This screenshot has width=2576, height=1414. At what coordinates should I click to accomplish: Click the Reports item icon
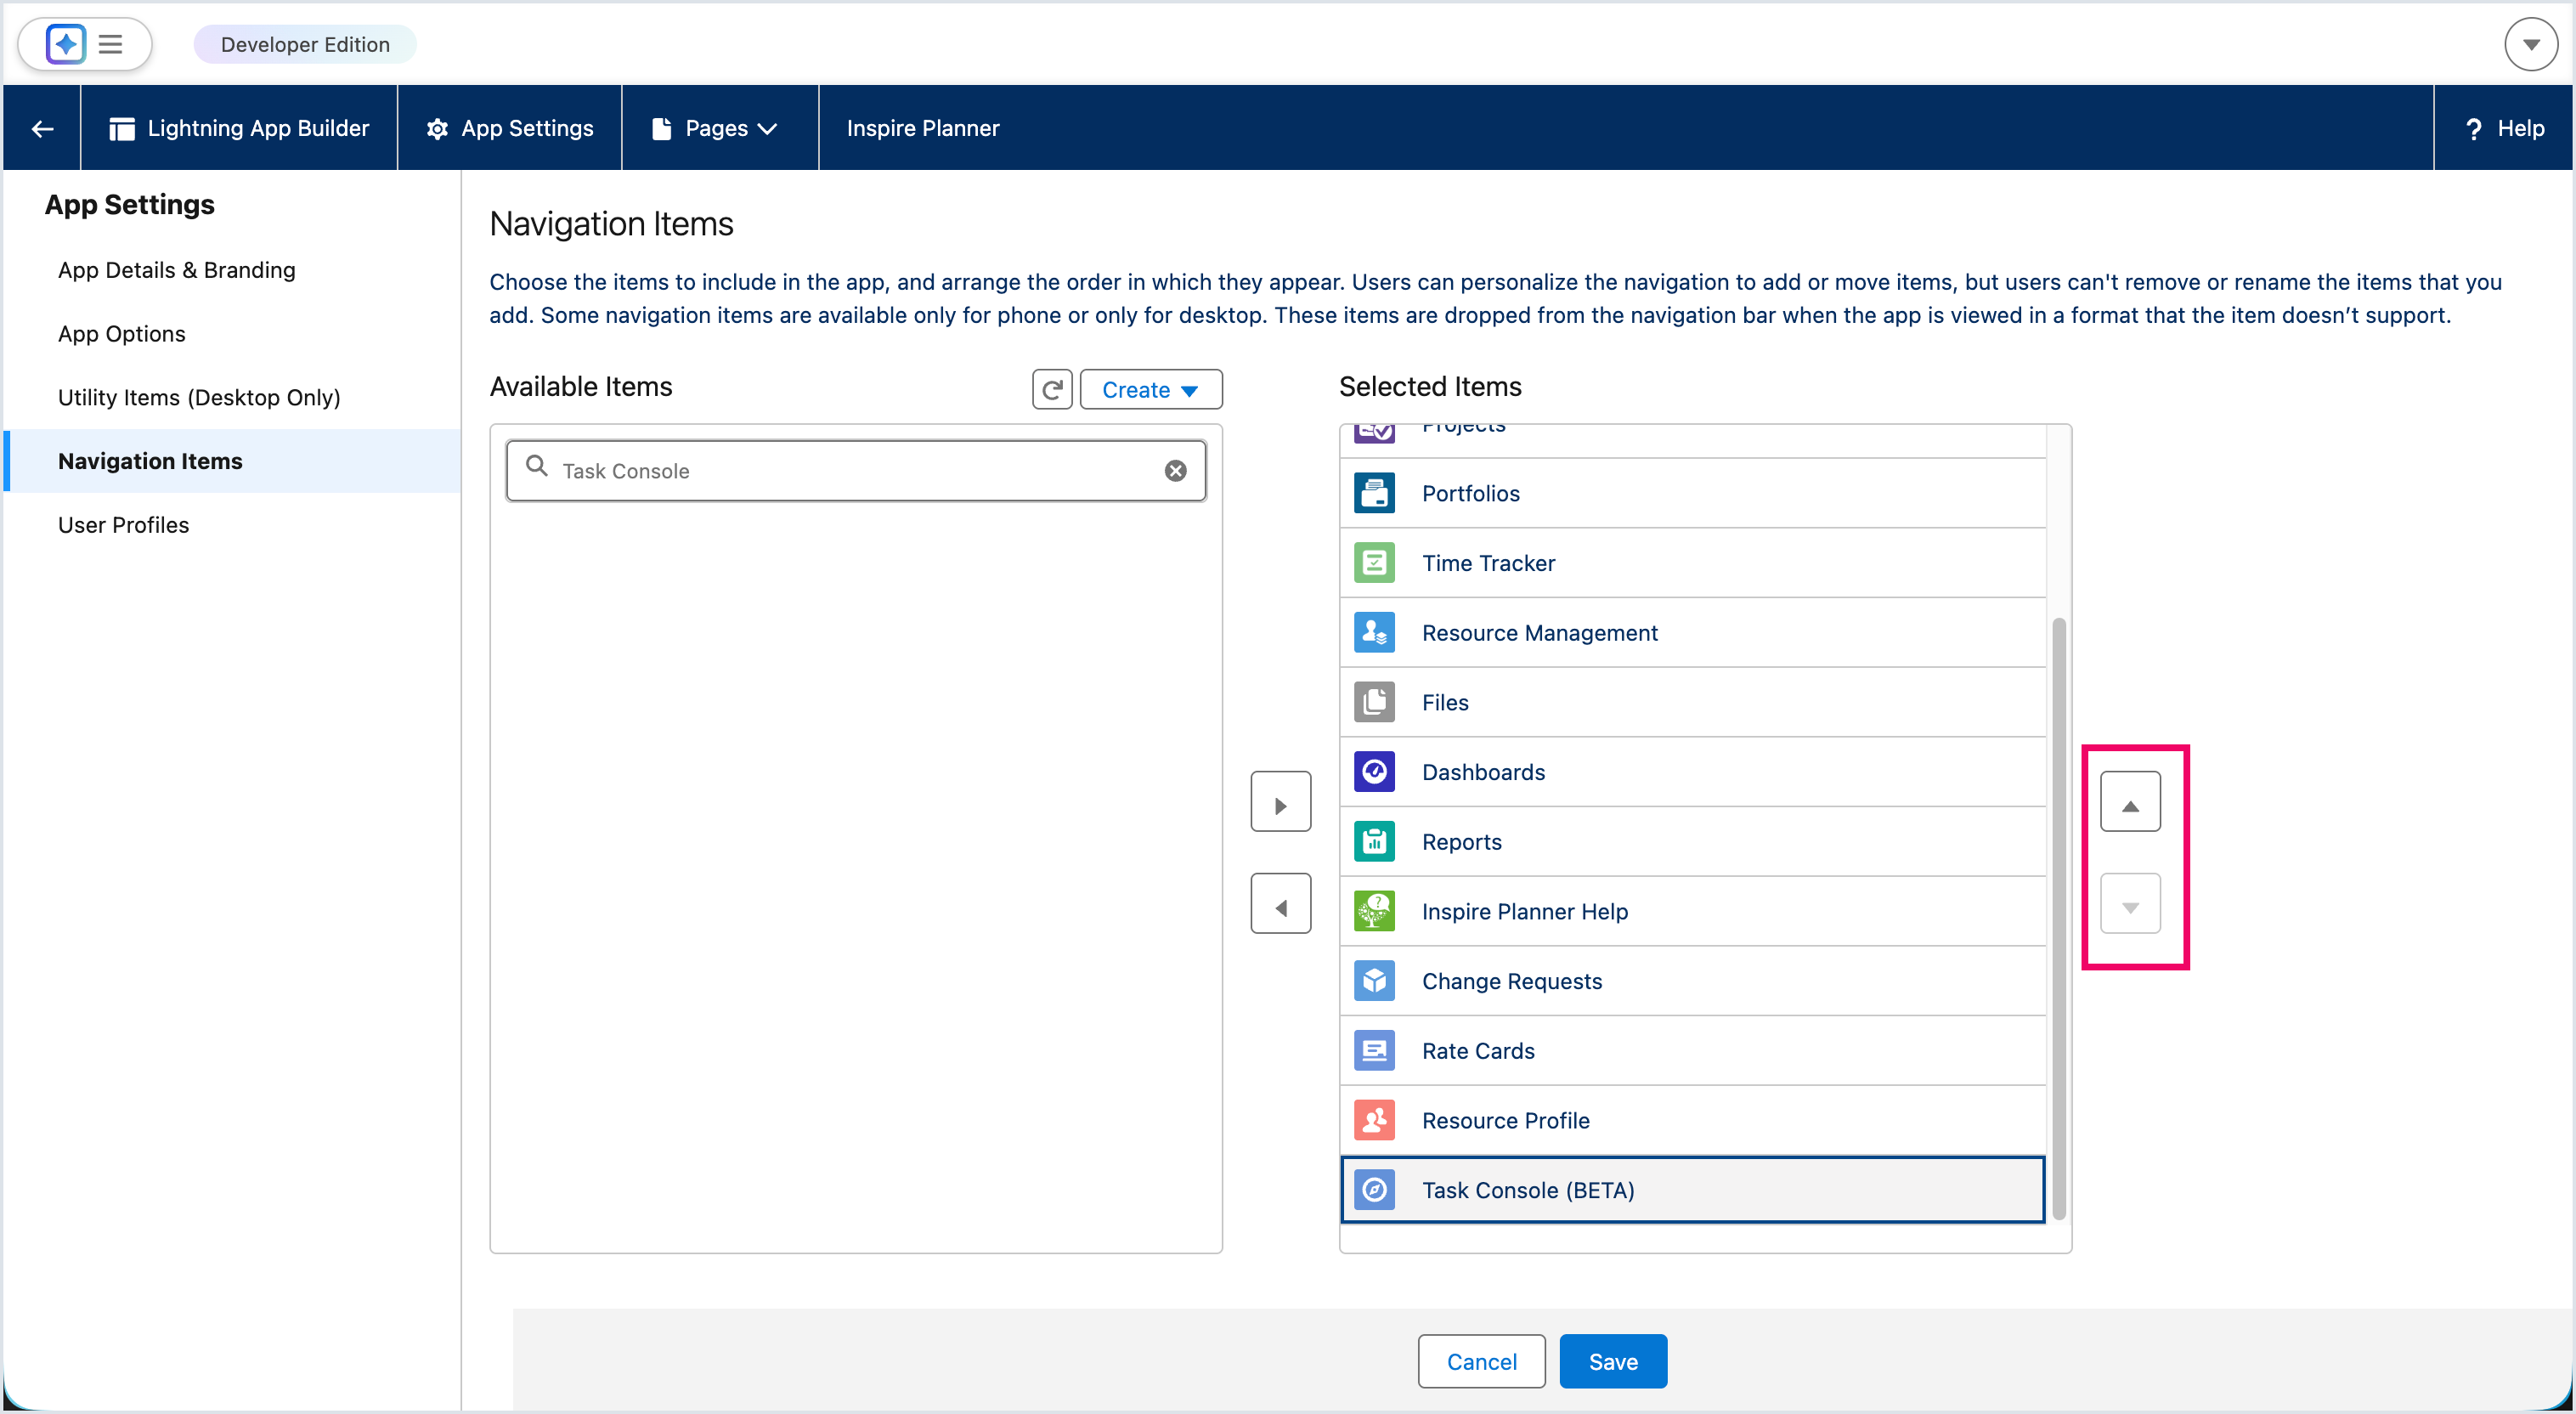[x=1374, y=842]
